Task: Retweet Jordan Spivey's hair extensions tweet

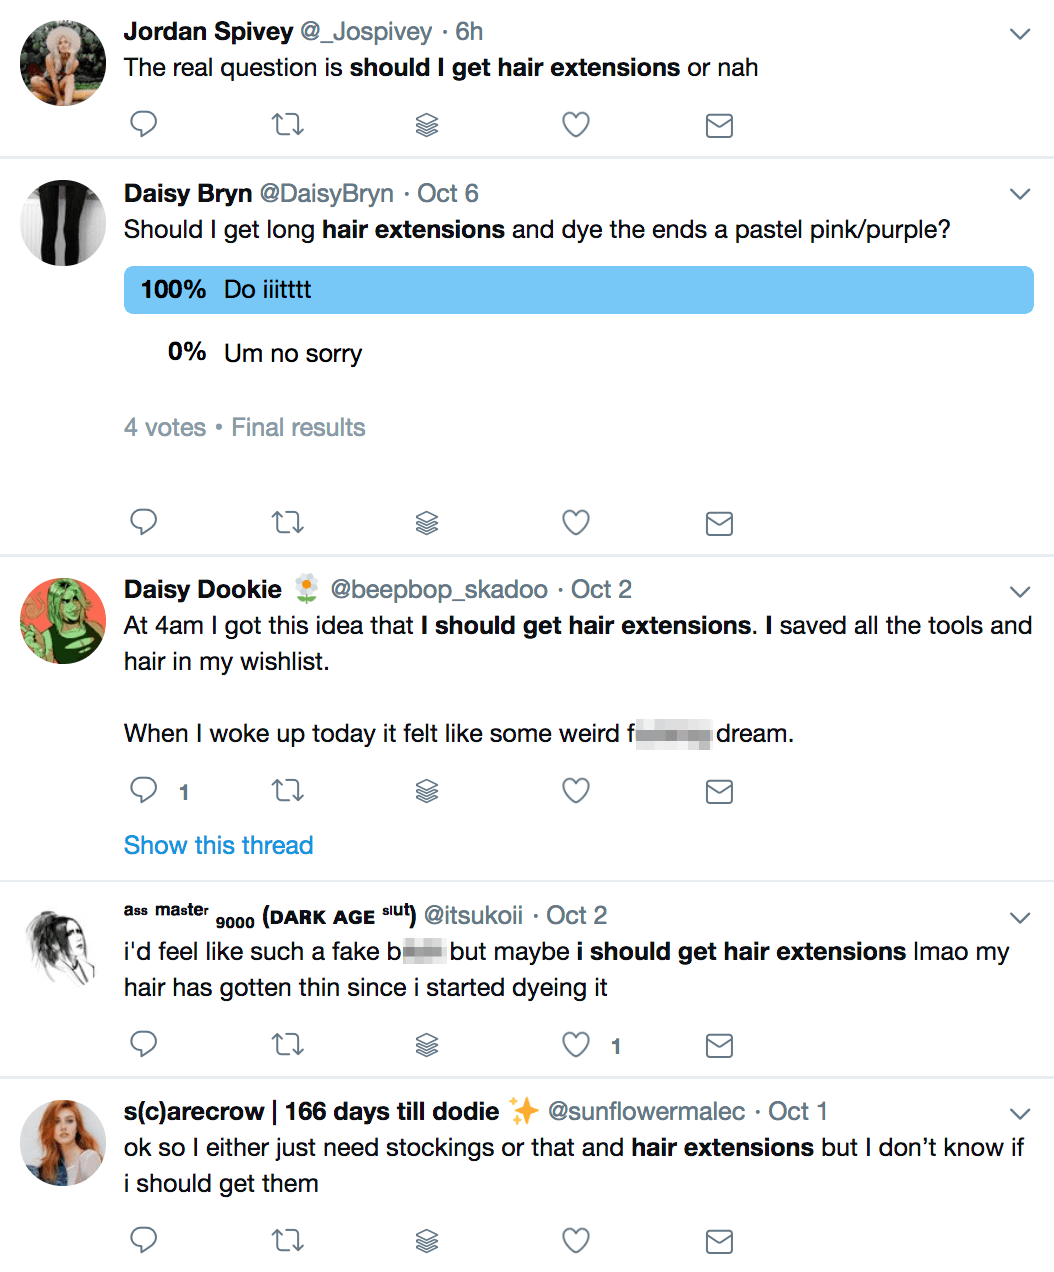Action: [x=288, y=124]
